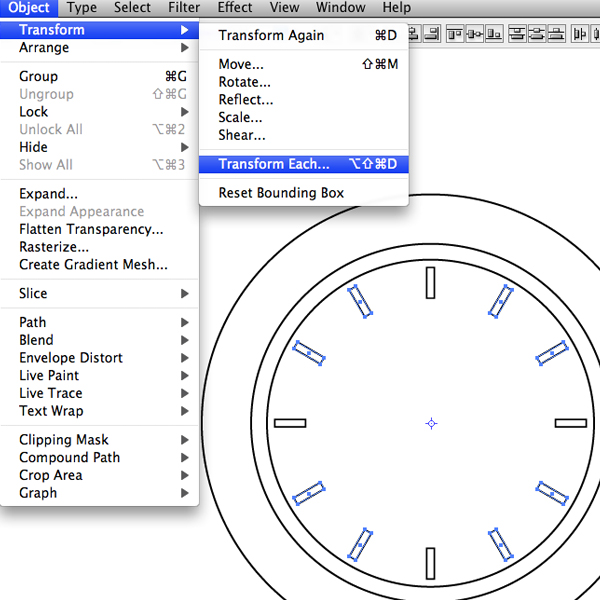The width and height of the screenshot is (600, 600).
Task: Choose Flatten Transparency...
Action: point(99,229)
